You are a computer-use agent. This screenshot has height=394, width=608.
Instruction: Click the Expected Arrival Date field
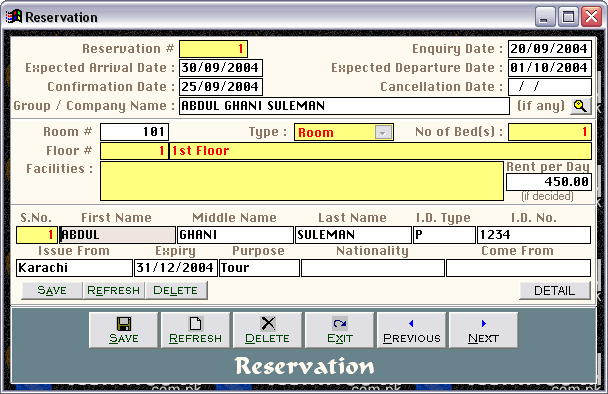[221, 68]
